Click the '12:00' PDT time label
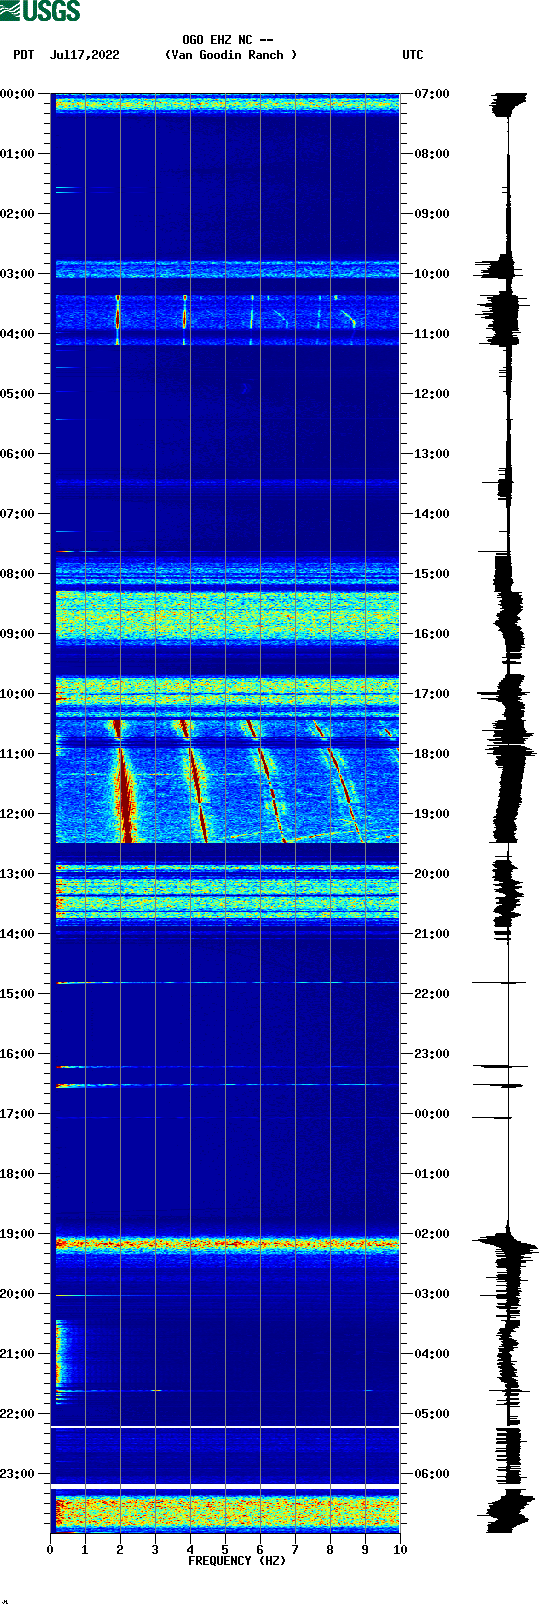 (18, 814)
